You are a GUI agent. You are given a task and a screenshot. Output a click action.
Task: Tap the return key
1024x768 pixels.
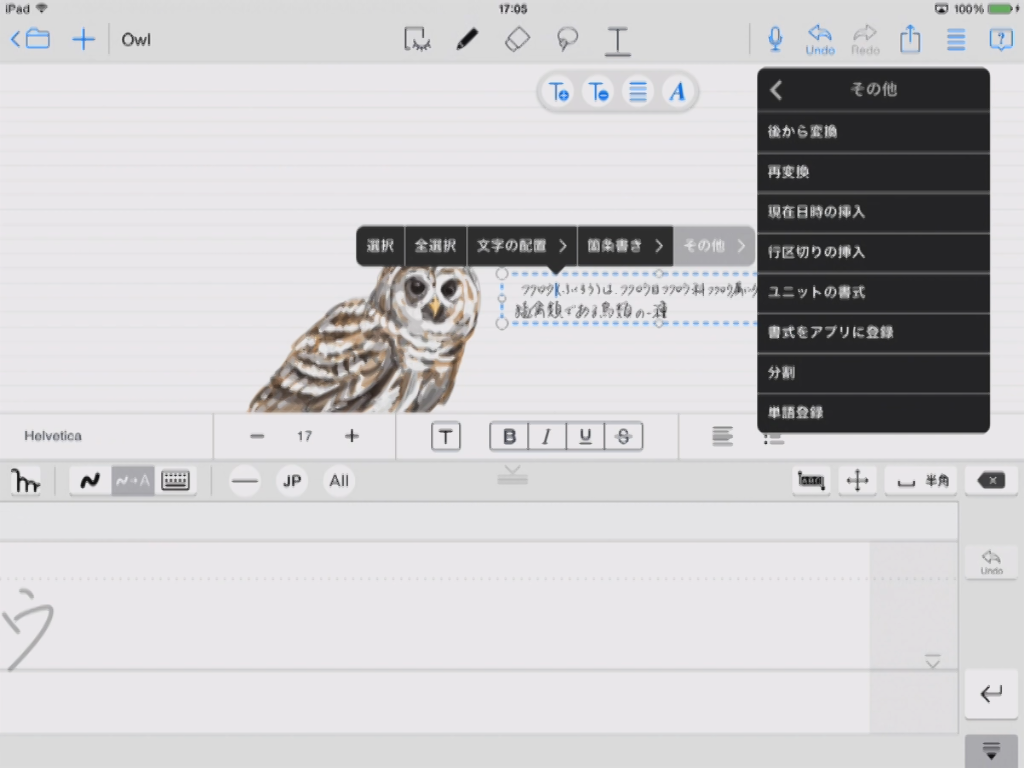(x=991, y=694)
